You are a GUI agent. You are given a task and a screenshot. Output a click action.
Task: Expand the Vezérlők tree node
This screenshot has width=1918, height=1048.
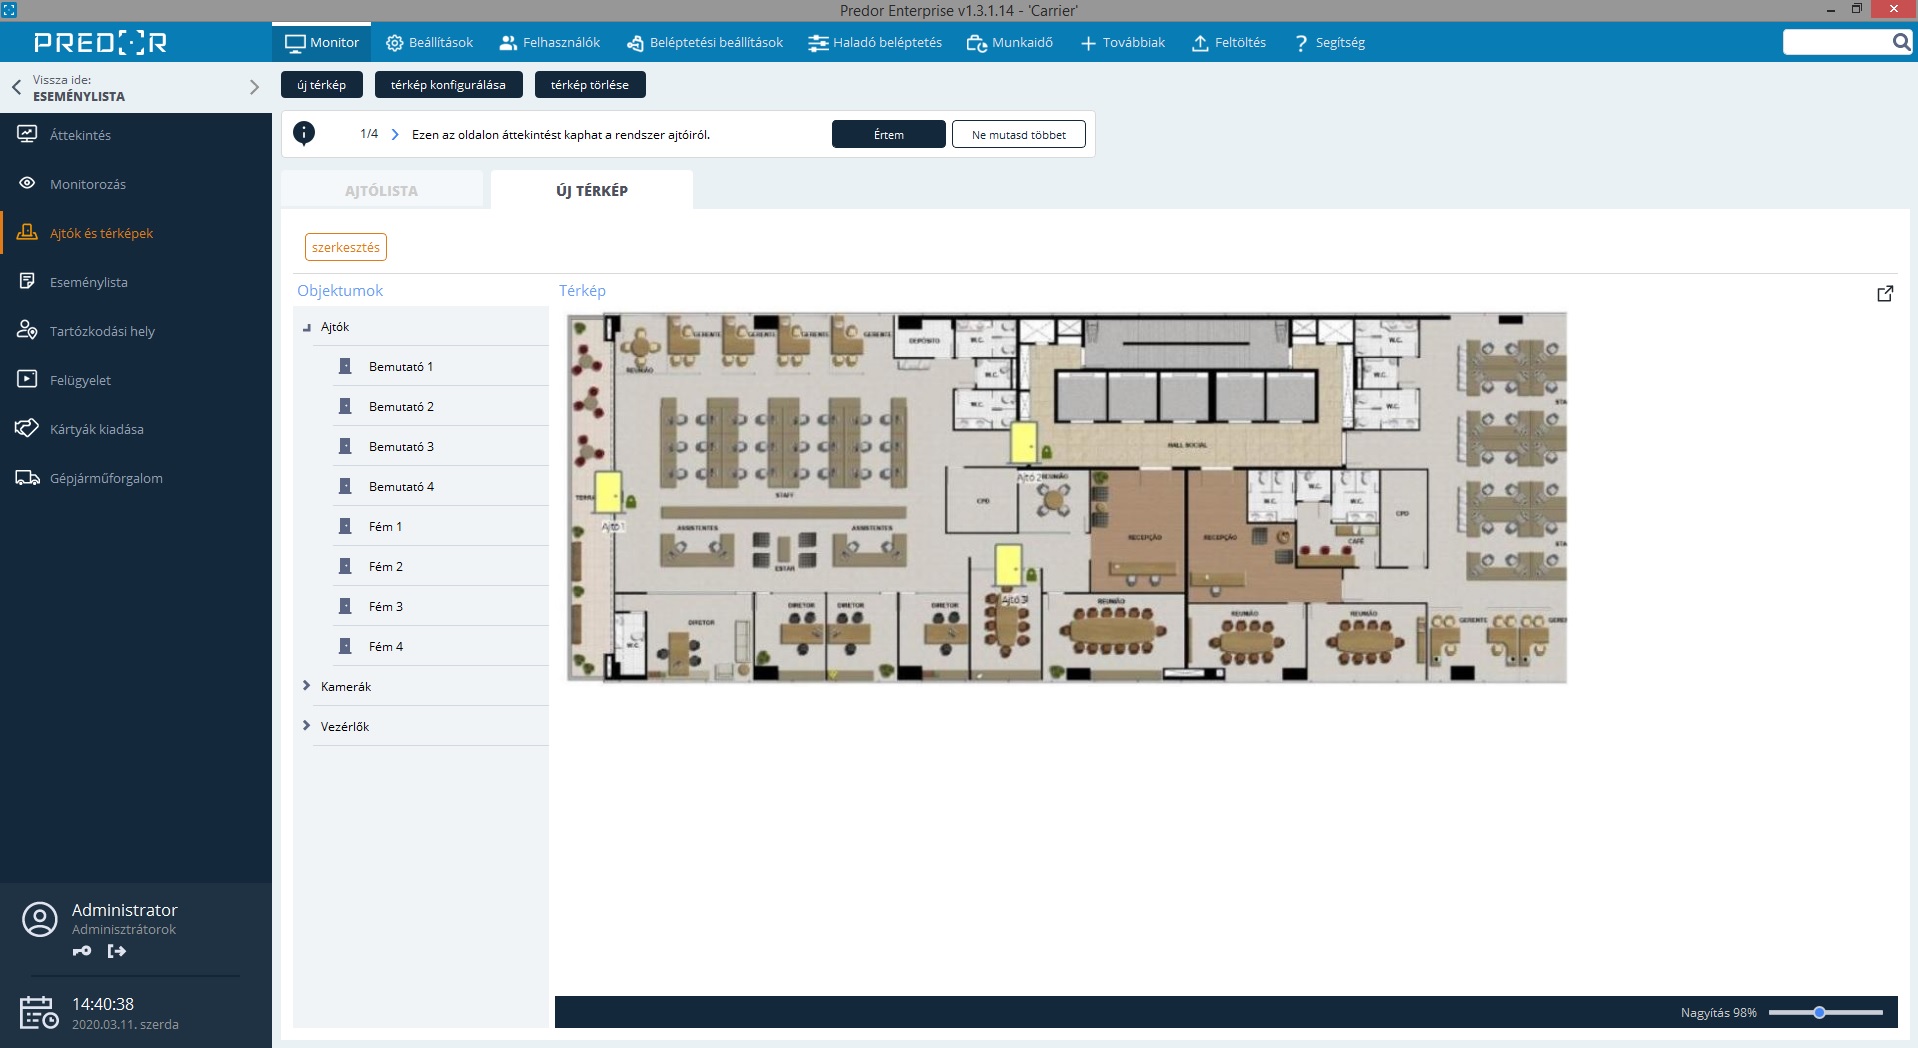(x=307, y=726)
